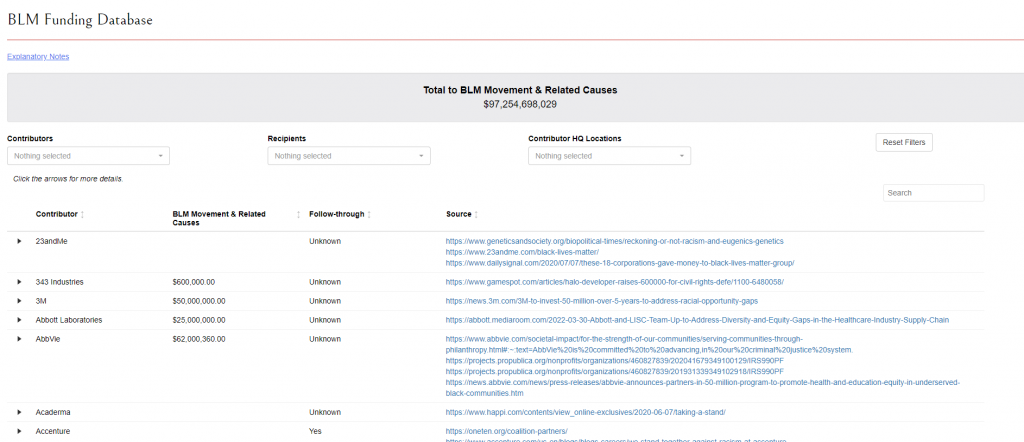Open the 23andme.com black-lives-matter link
This screenshot has width=1024, height=442.
tap(522, 252)
